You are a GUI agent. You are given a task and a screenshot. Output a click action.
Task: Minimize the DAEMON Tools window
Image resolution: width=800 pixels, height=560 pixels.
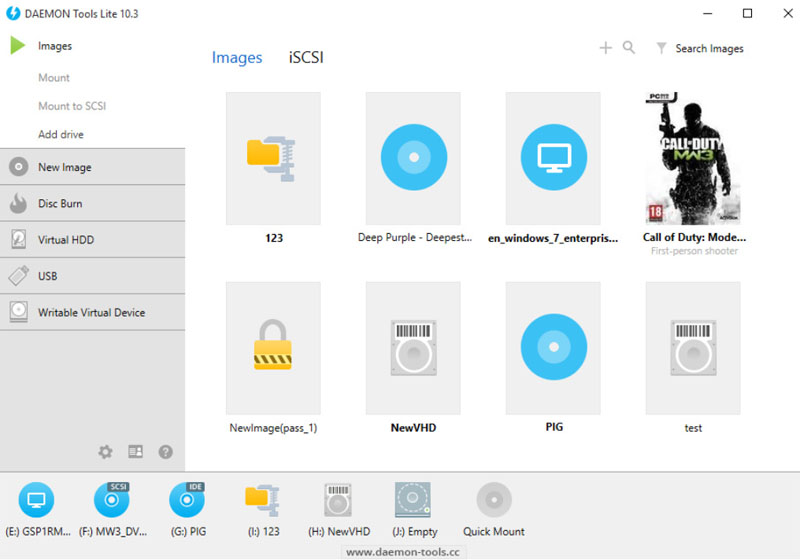708,13
